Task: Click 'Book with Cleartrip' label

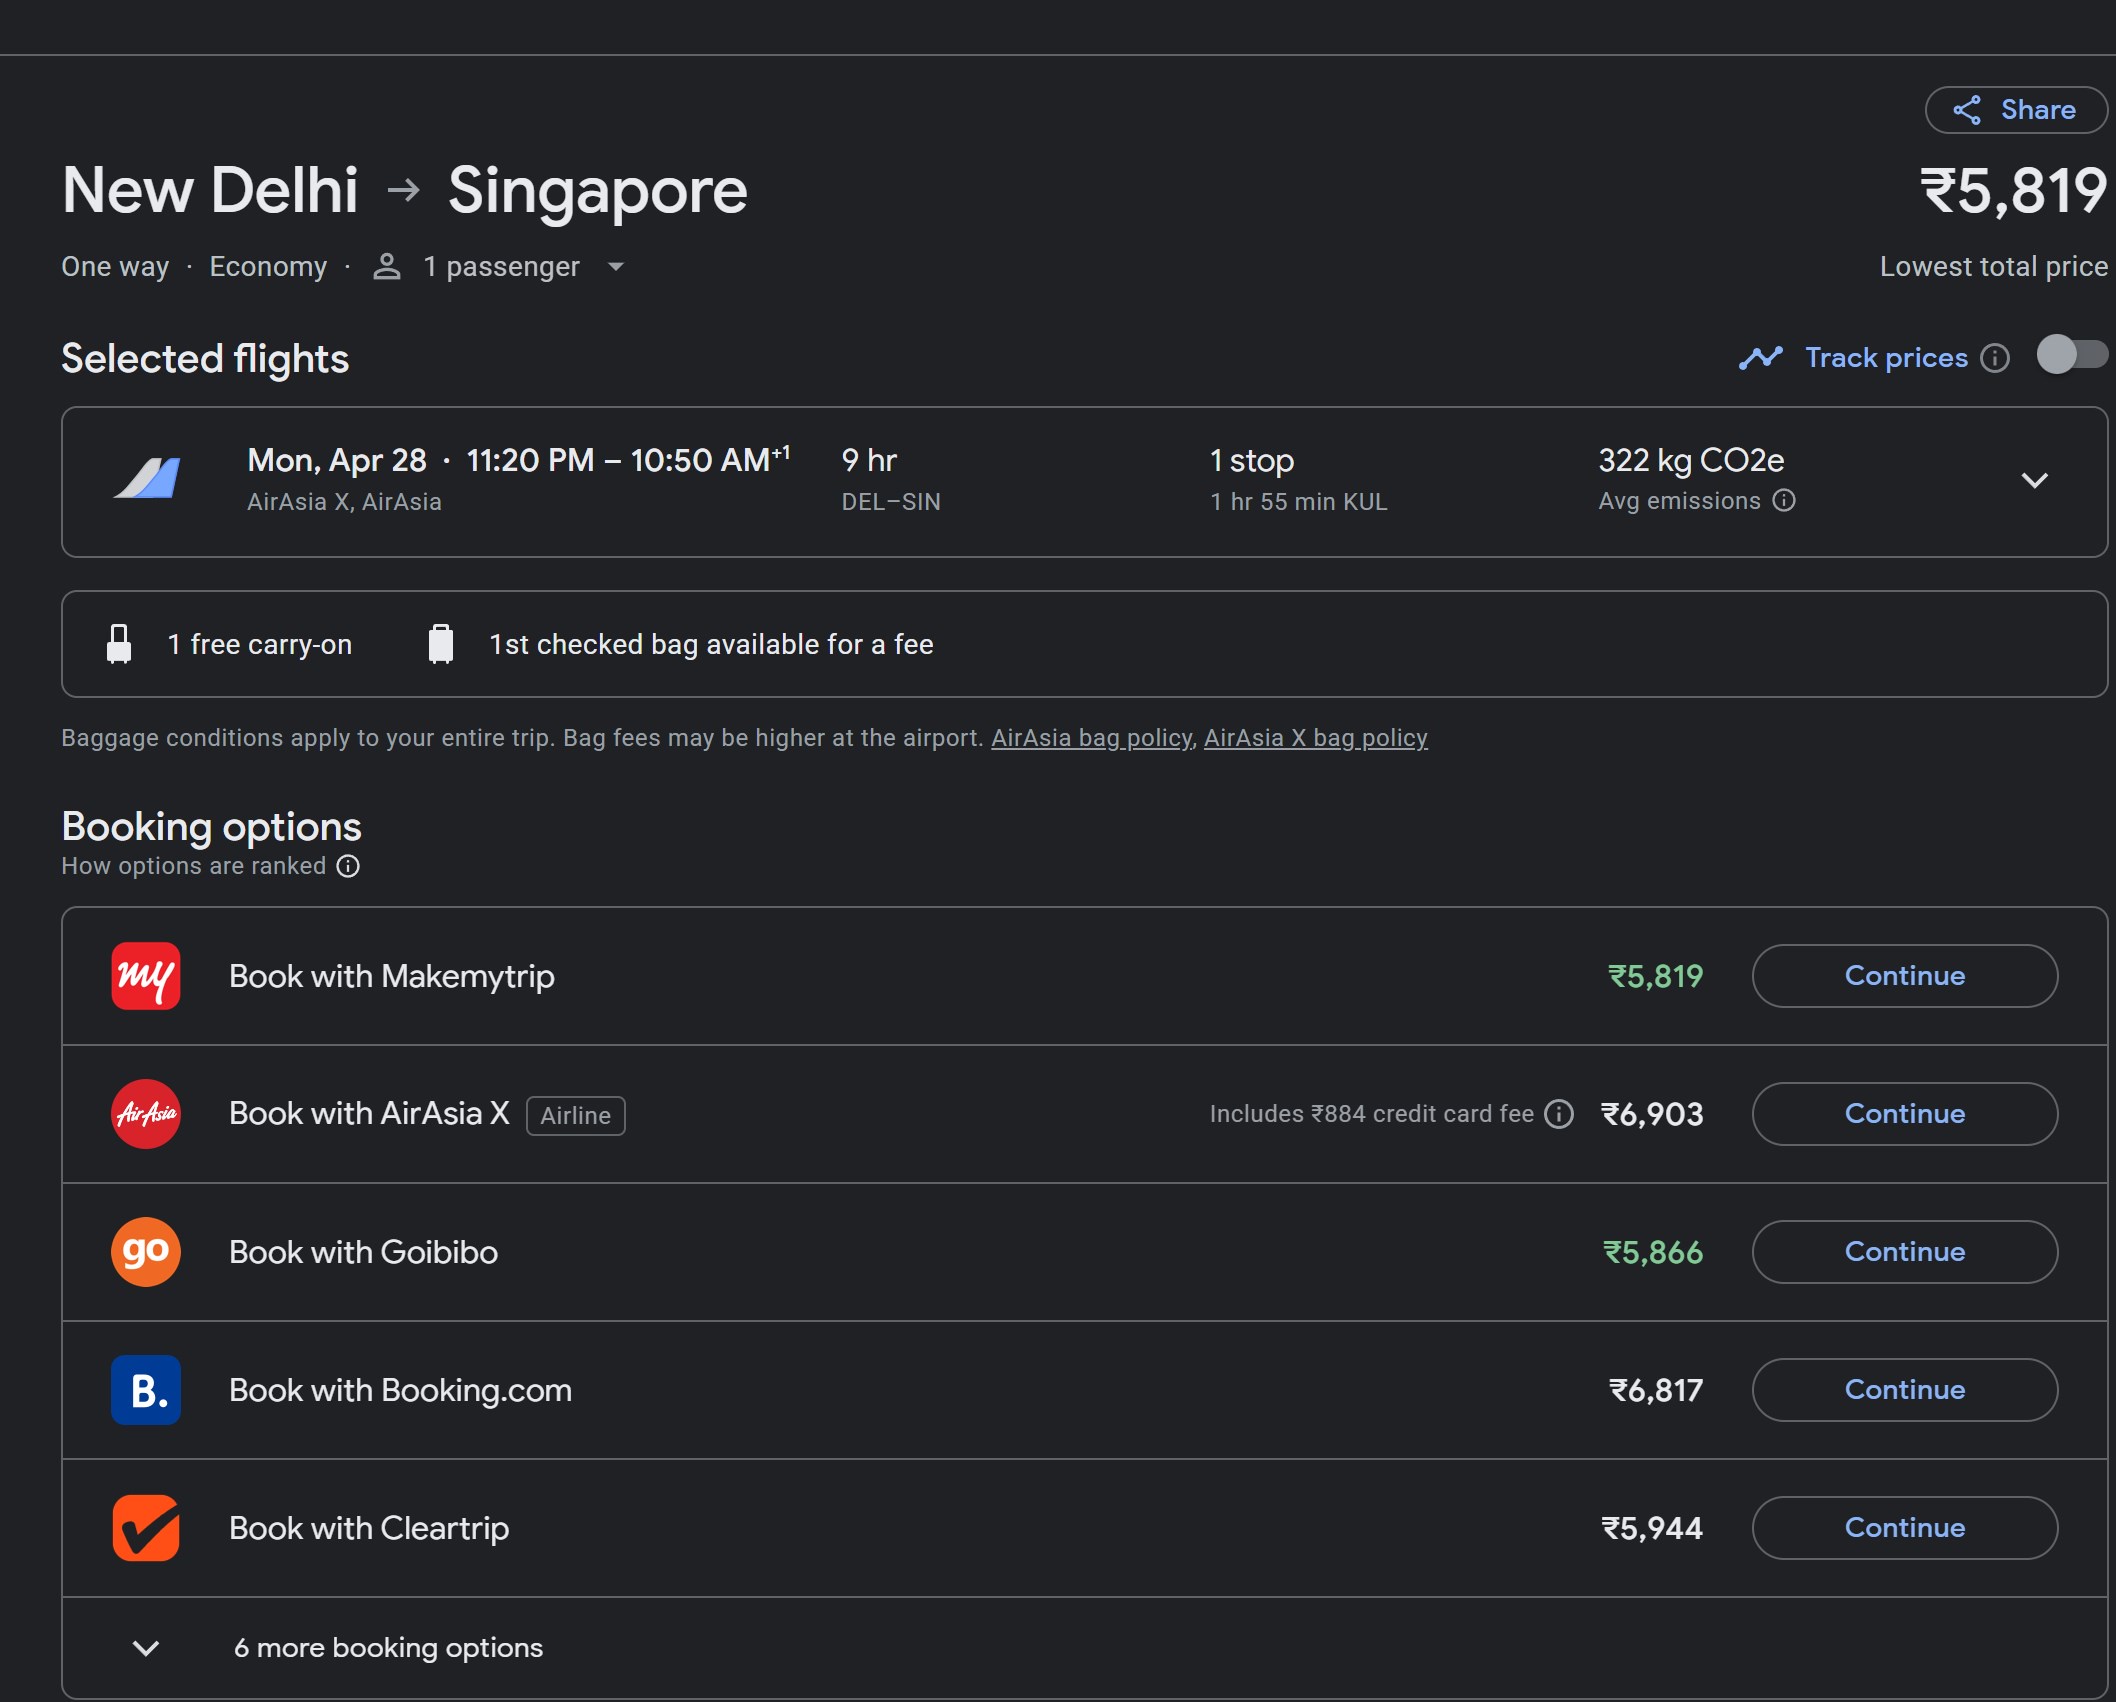Action: tap(369, 1528)
